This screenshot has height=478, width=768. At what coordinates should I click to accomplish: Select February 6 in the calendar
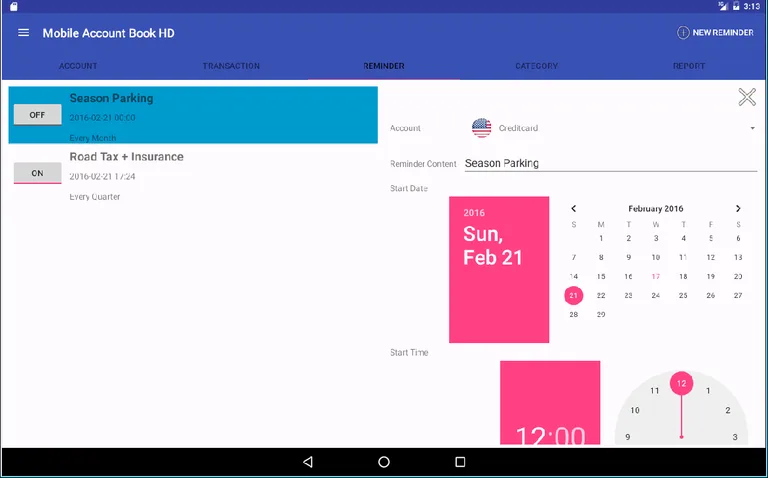click(x=738, y=239)
